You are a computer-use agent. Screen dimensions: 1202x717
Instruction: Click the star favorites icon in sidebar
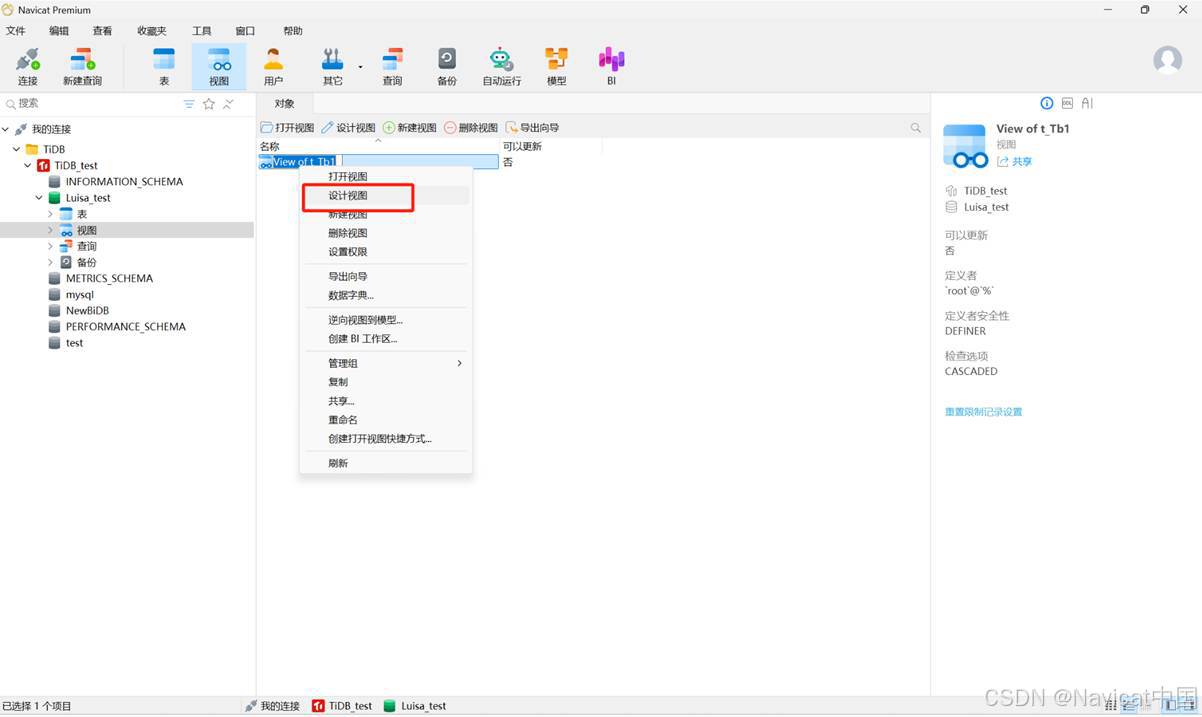(x=209, y=104)
